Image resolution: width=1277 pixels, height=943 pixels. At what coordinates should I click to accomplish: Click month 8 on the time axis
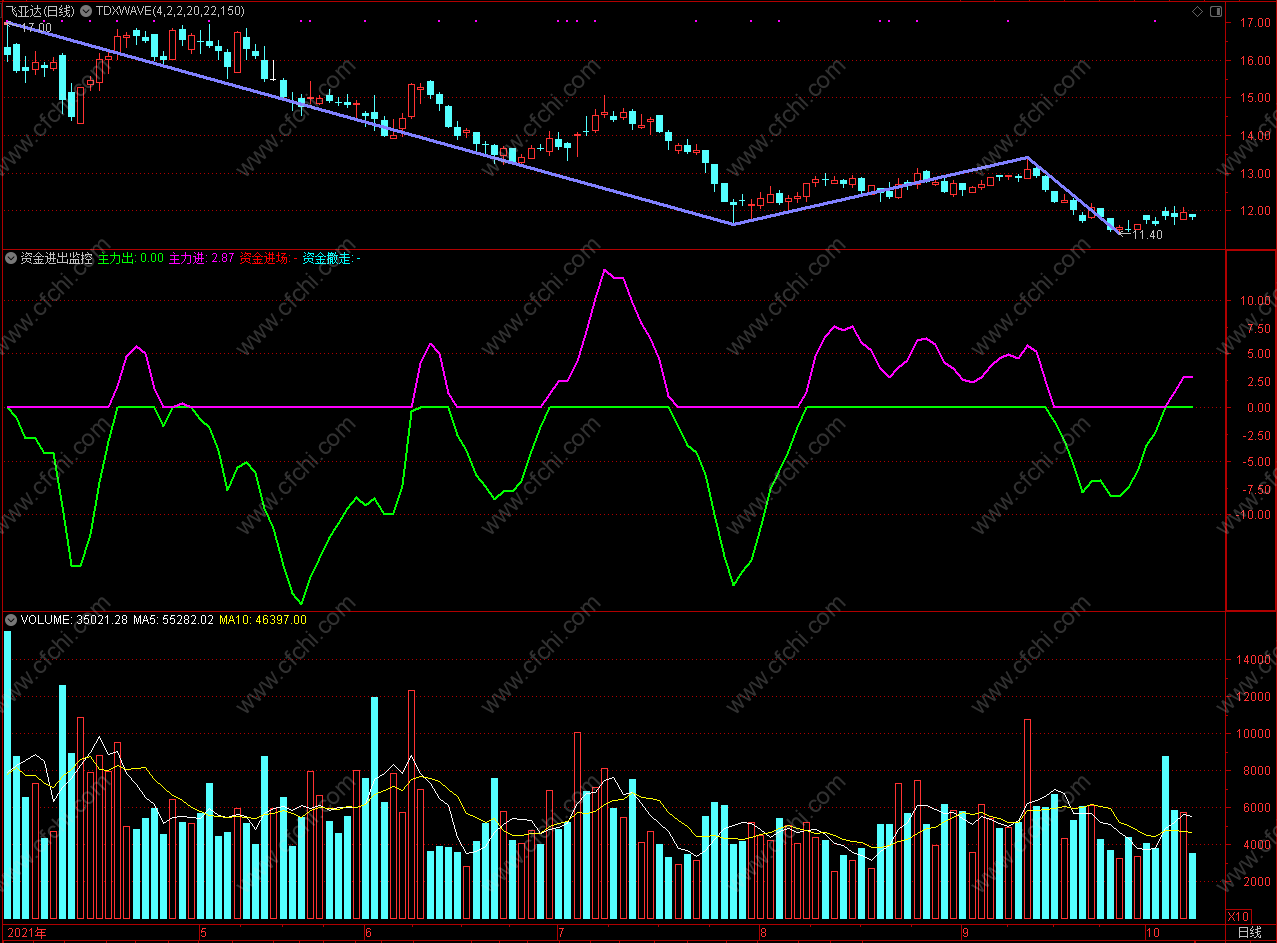coord(762,932)
